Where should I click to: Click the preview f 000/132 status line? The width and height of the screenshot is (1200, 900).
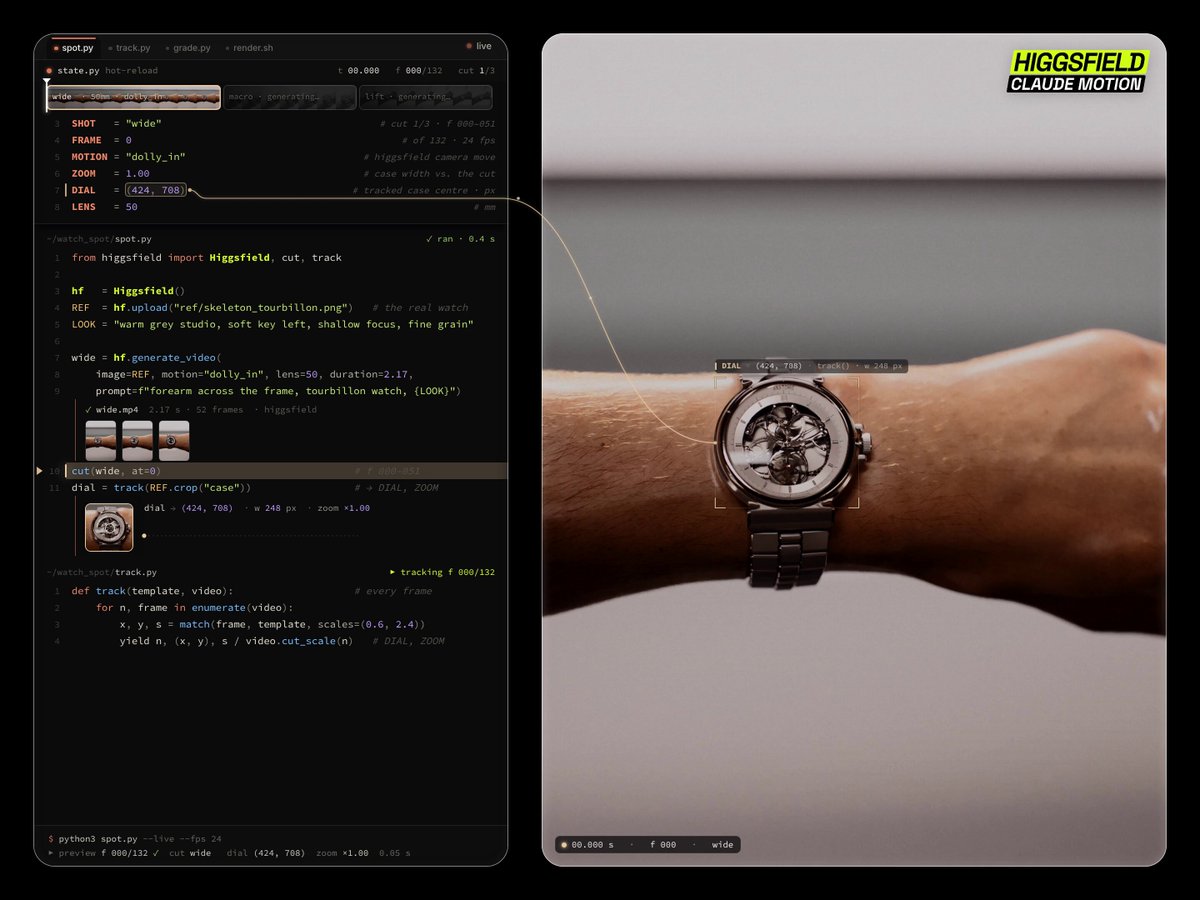tap(229, 853)
